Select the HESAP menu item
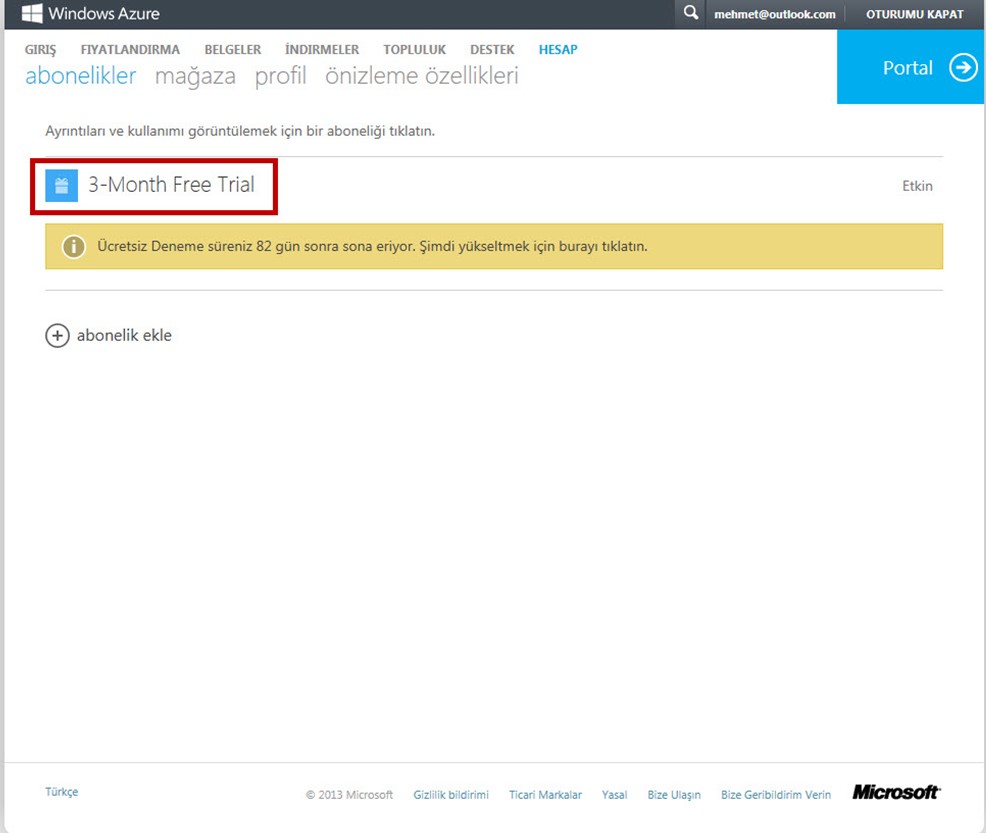This screenshot has height=833, width=986. click(x=558, y=50)
